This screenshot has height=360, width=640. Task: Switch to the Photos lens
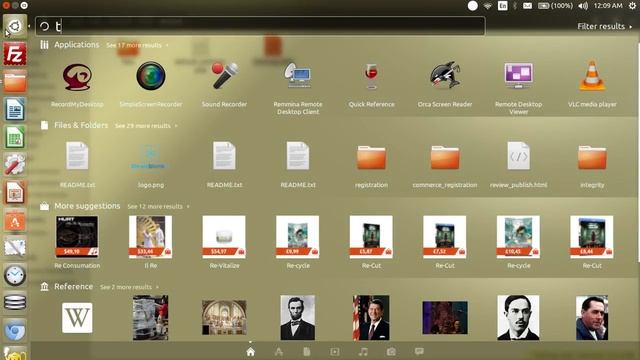pos(391,351)
